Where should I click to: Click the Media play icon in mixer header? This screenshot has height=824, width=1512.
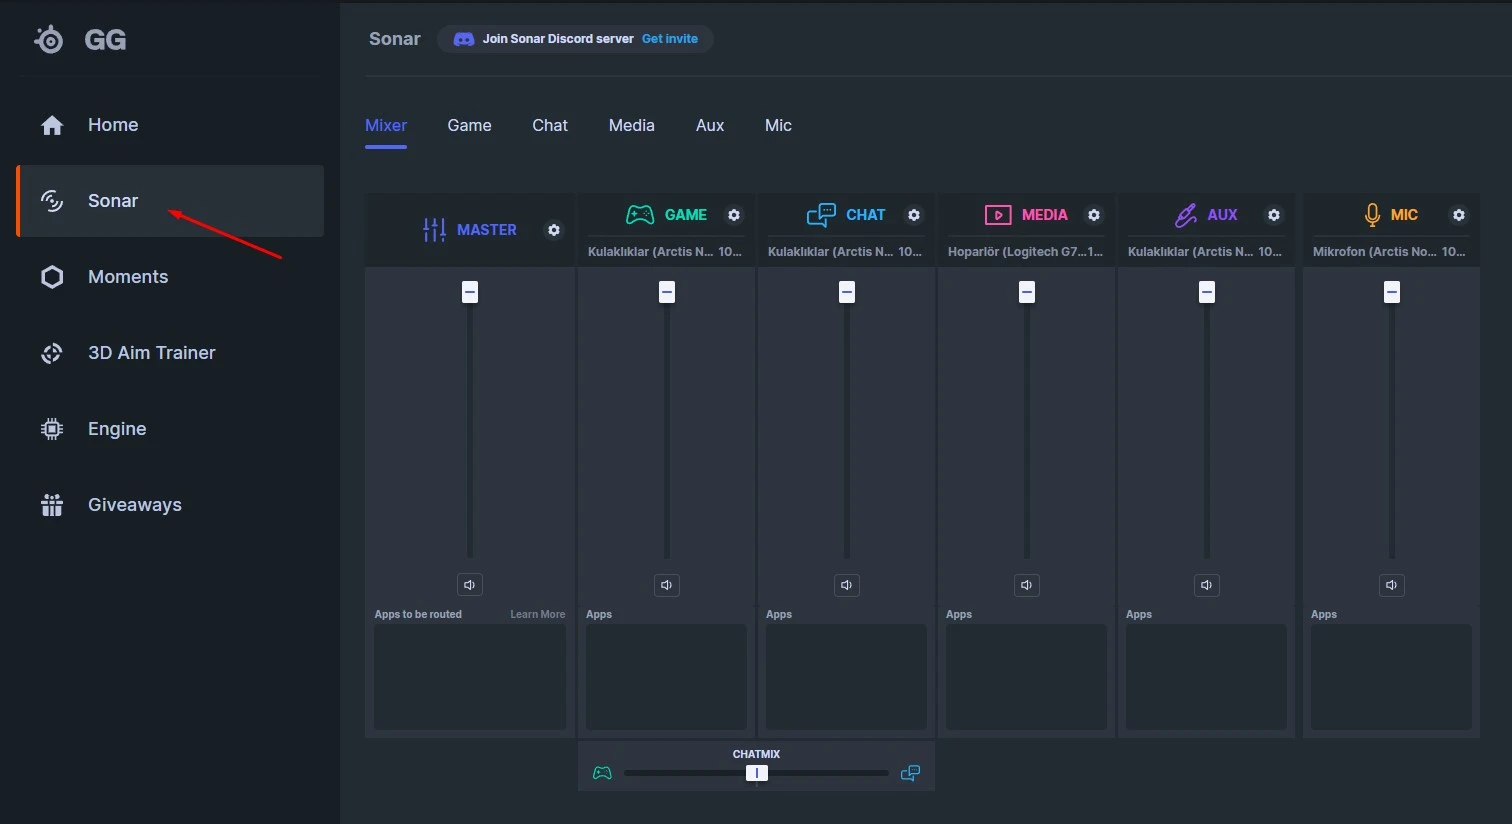coord(998,215)
